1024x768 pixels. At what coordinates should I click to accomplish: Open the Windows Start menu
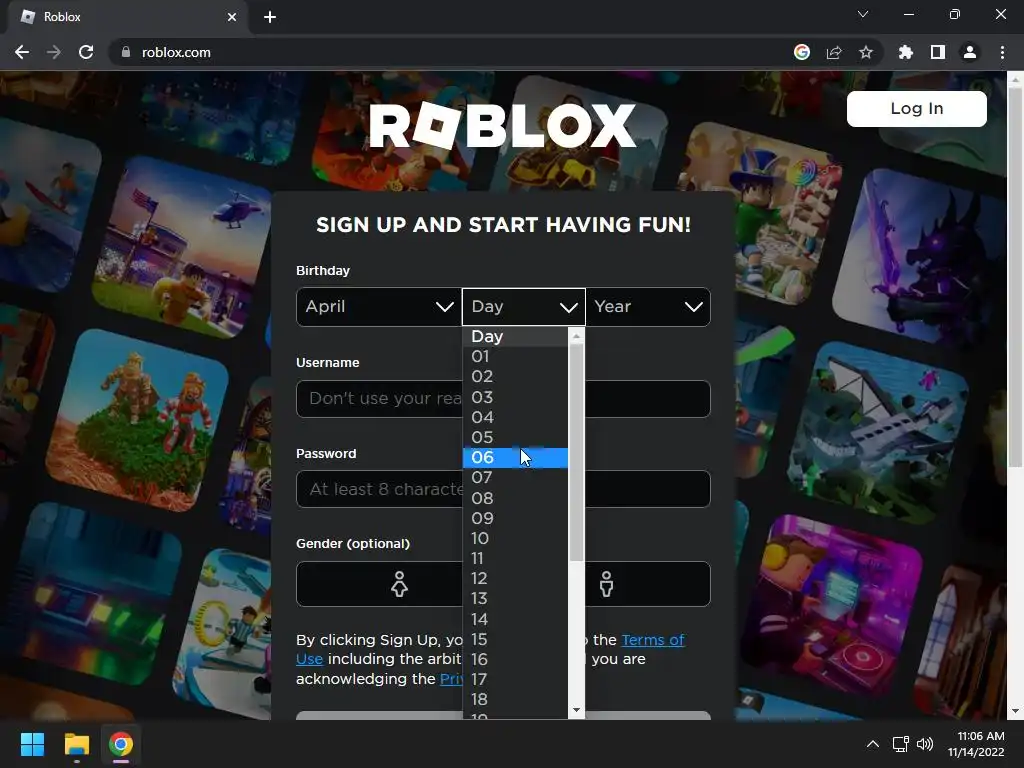[x=32, y=744]
